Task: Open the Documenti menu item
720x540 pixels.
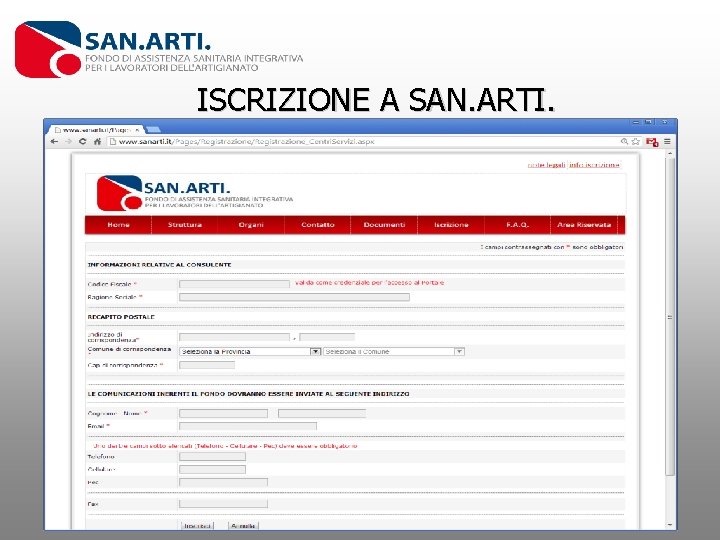Action: coord(384,225)
